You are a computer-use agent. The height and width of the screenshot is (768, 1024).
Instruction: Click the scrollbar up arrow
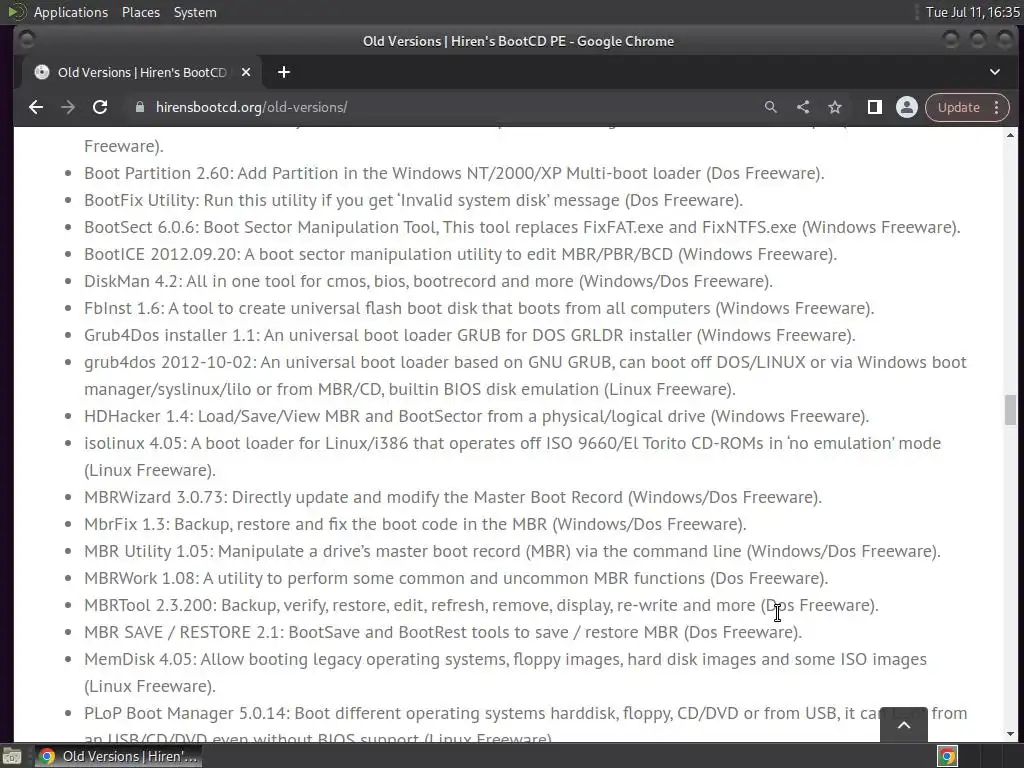pos(1010,135)
